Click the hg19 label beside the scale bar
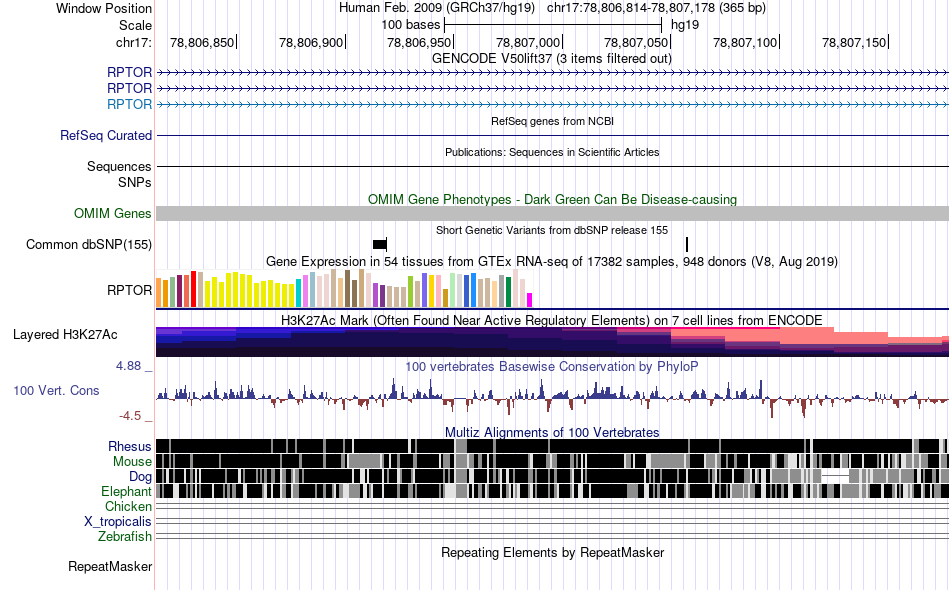The width and height of the screenshot is (950, 590). coord(685,25)
